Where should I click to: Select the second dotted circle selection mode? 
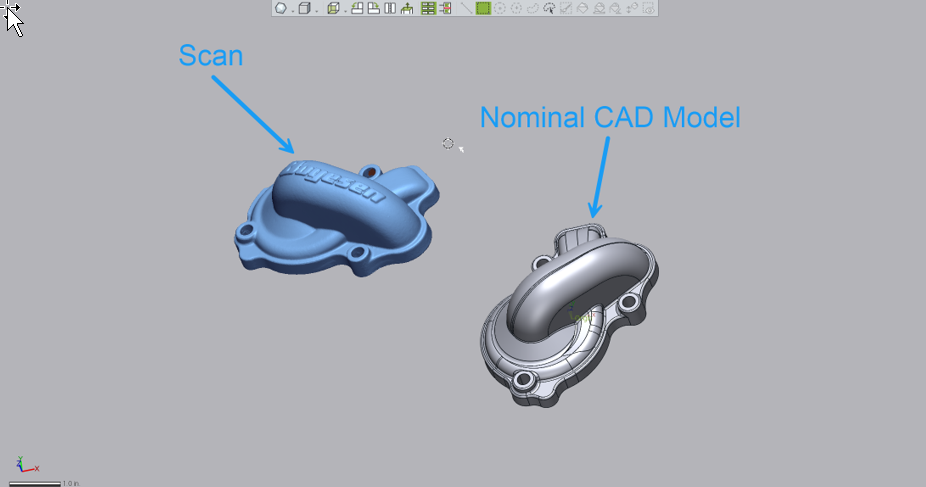516,8
